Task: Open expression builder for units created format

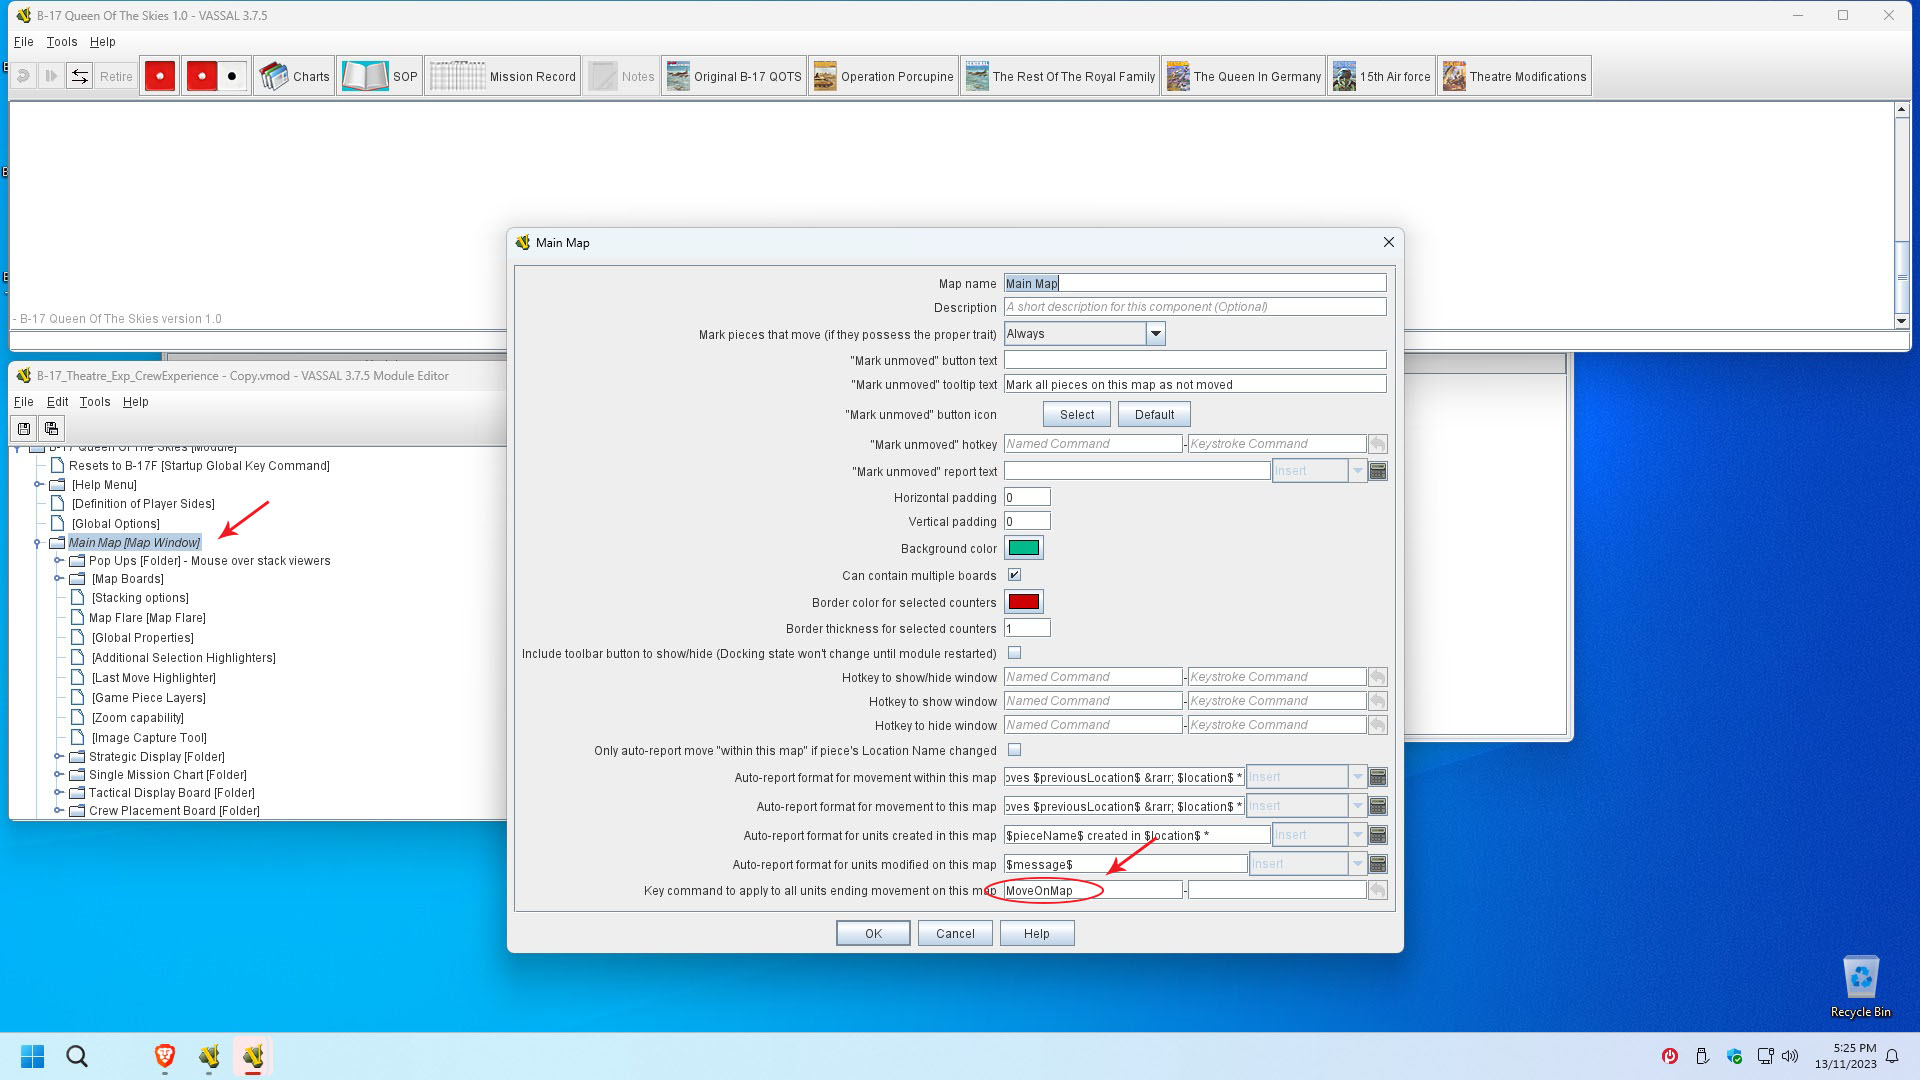Action: pos(1378,835)
